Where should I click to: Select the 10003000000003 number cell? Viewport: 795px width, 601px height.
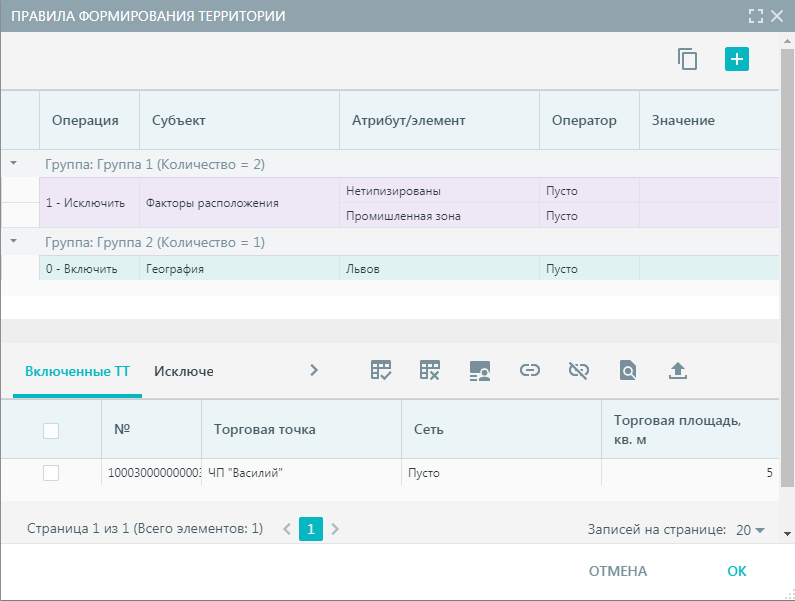152,473
